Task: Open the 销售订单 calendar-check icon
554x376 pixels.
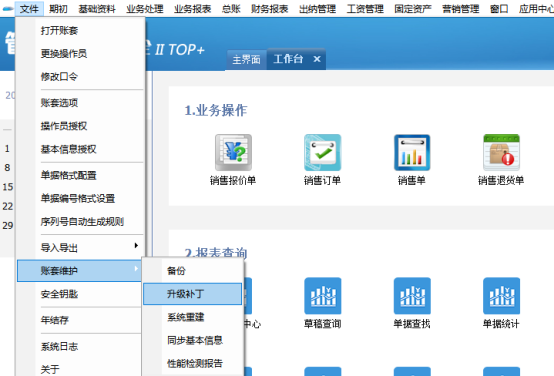Action: tap(323, 152)
